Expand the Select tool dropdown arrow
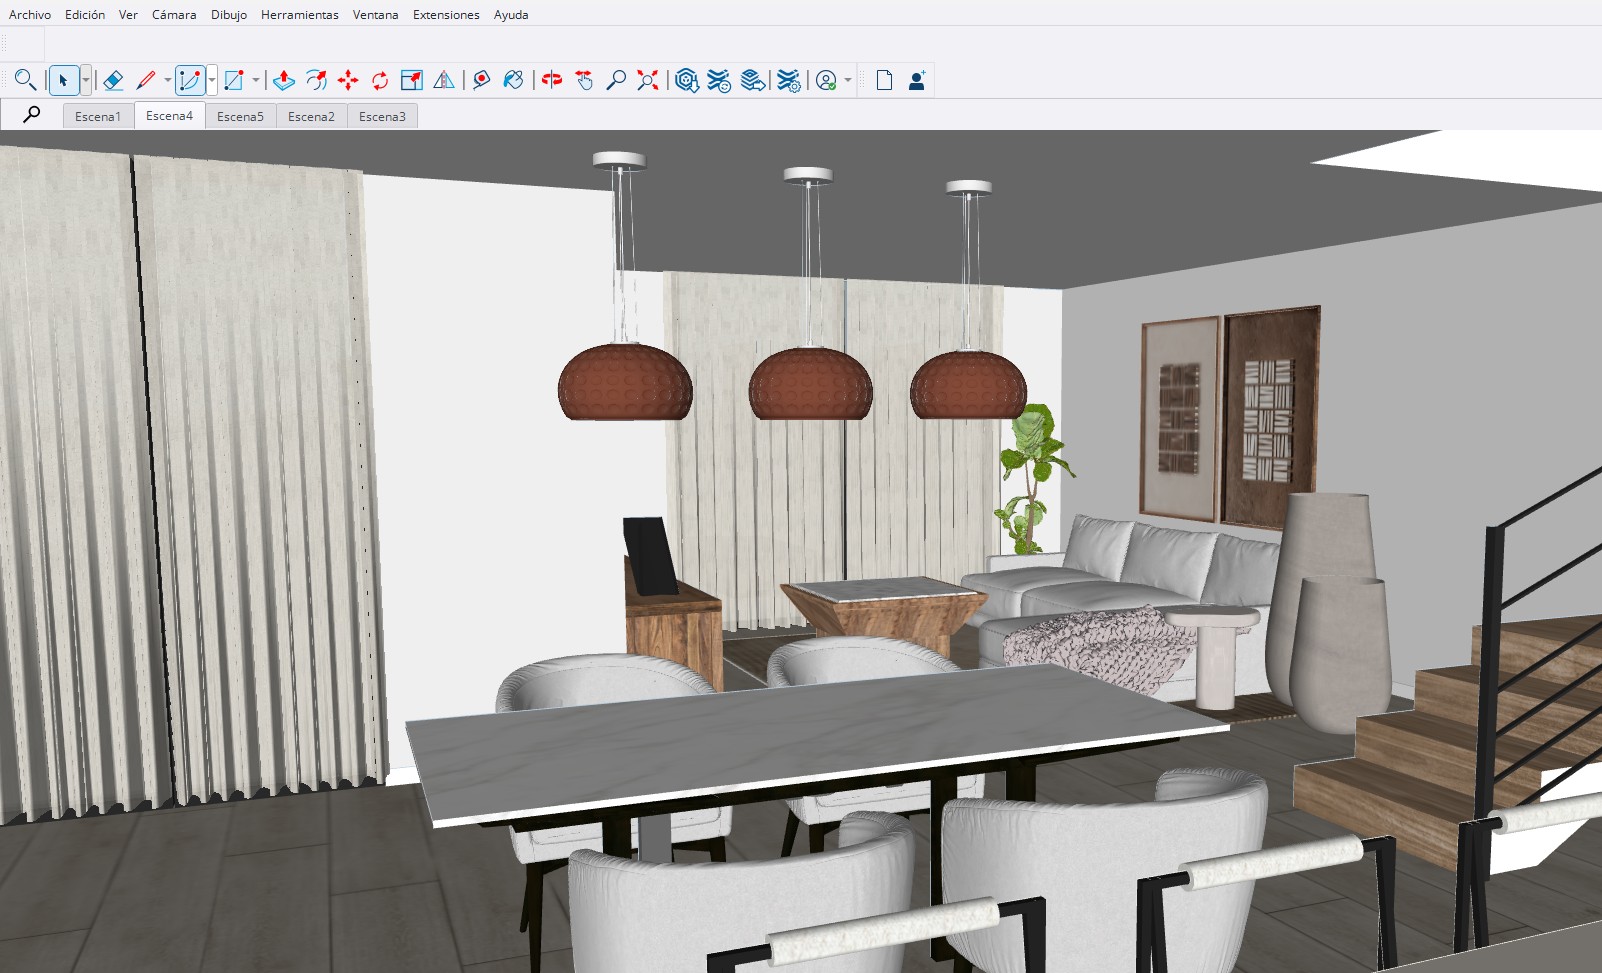 coord(86,80)
